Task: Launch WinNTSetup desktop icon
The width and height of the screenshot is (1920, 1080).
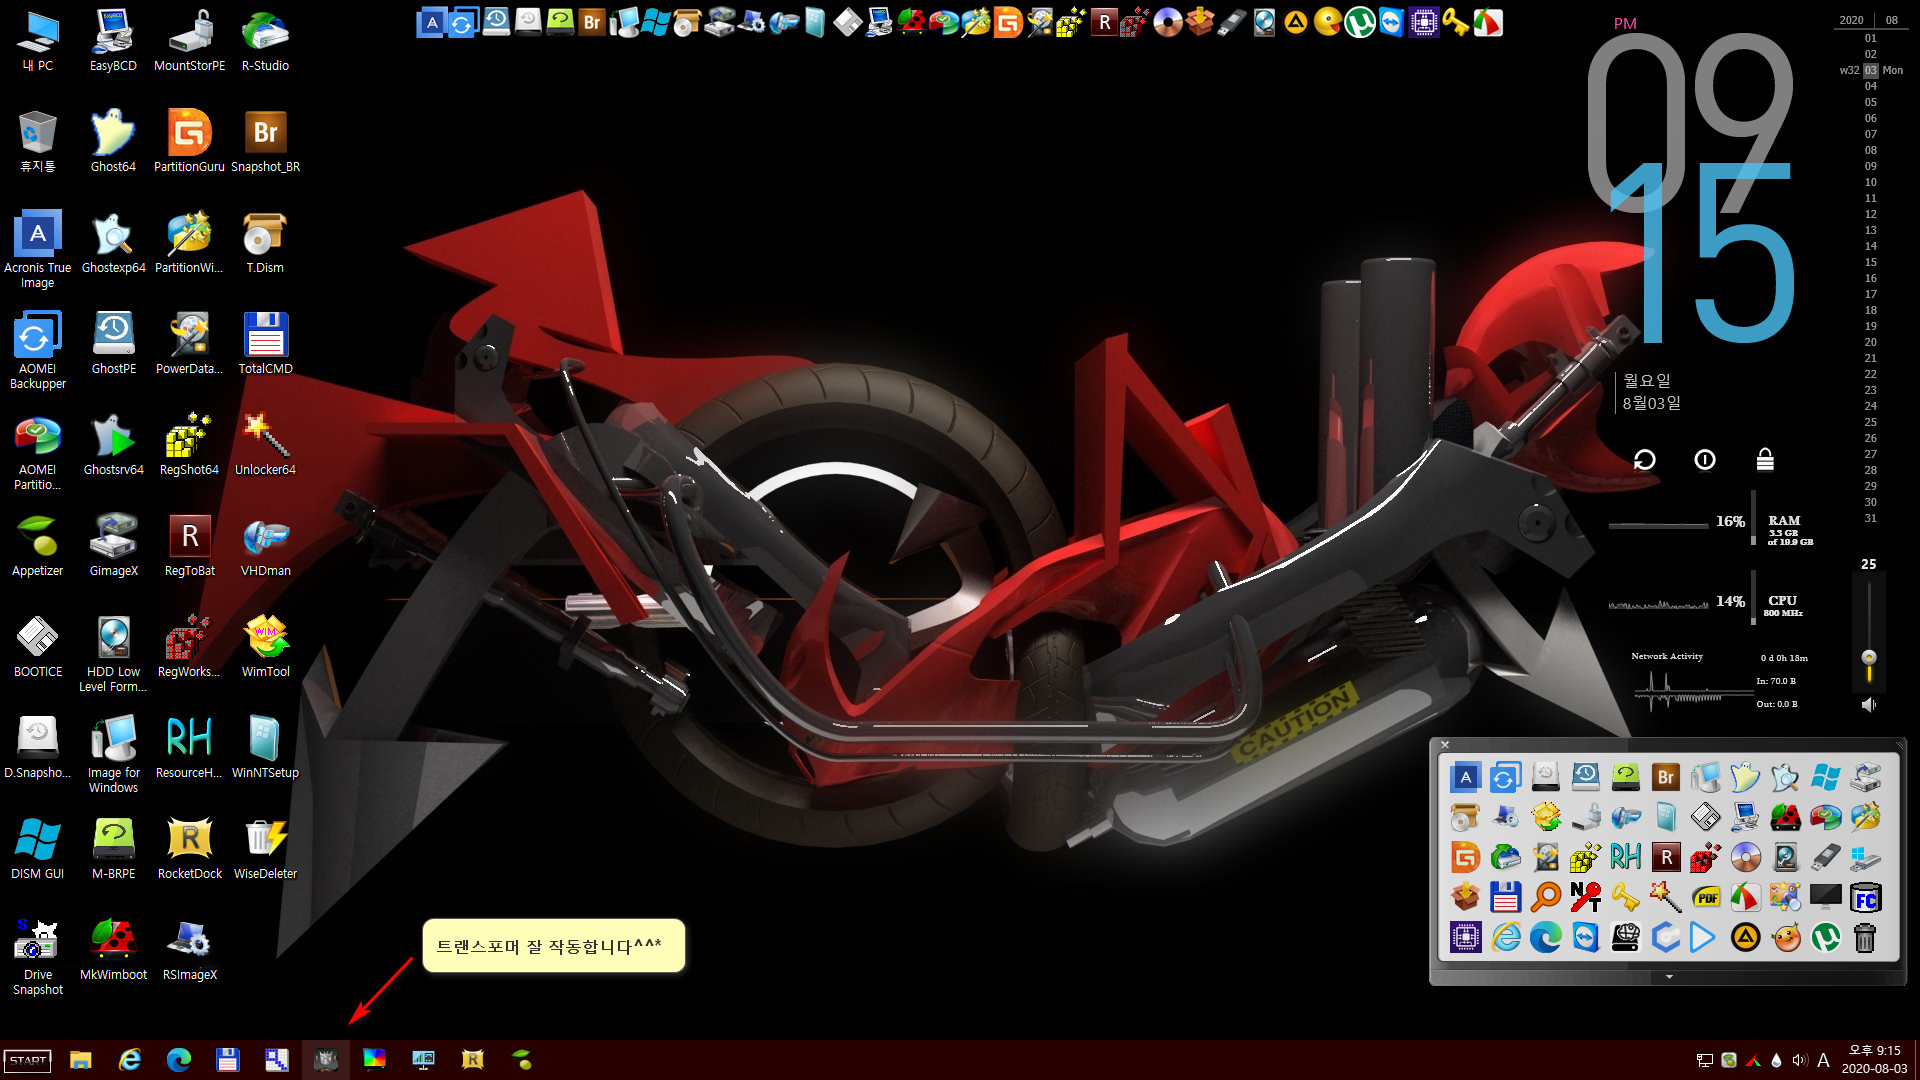Action: (x=265, y=748)
